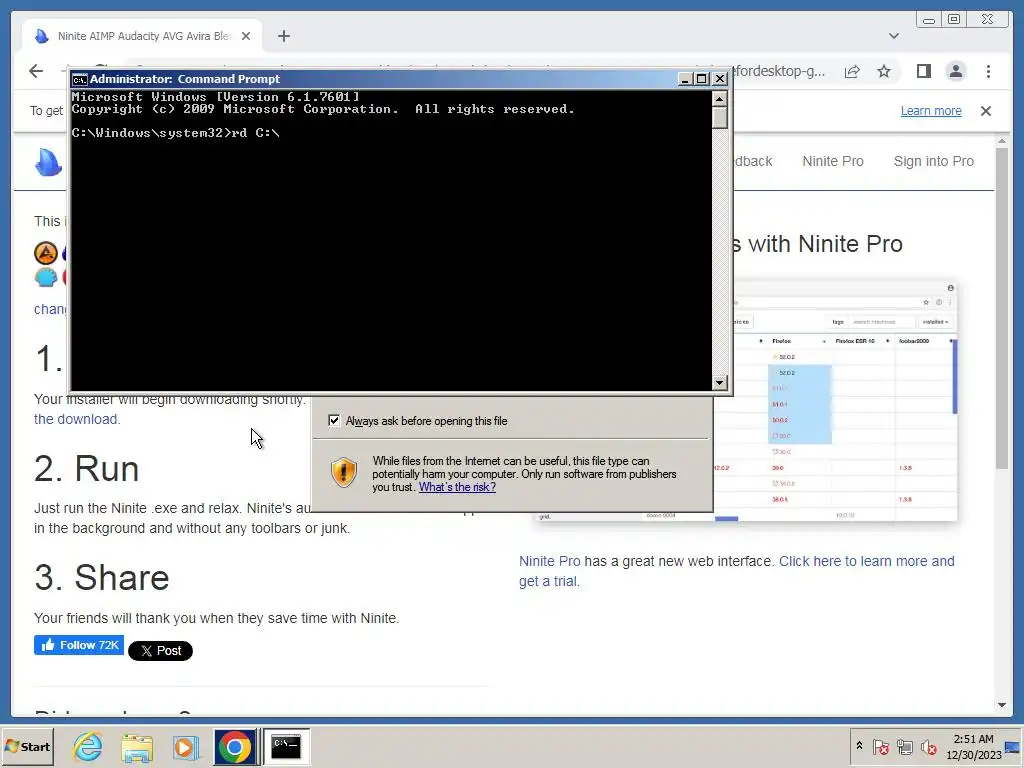
Task: Click the security warning shield icon
Action: coord(344,472)
